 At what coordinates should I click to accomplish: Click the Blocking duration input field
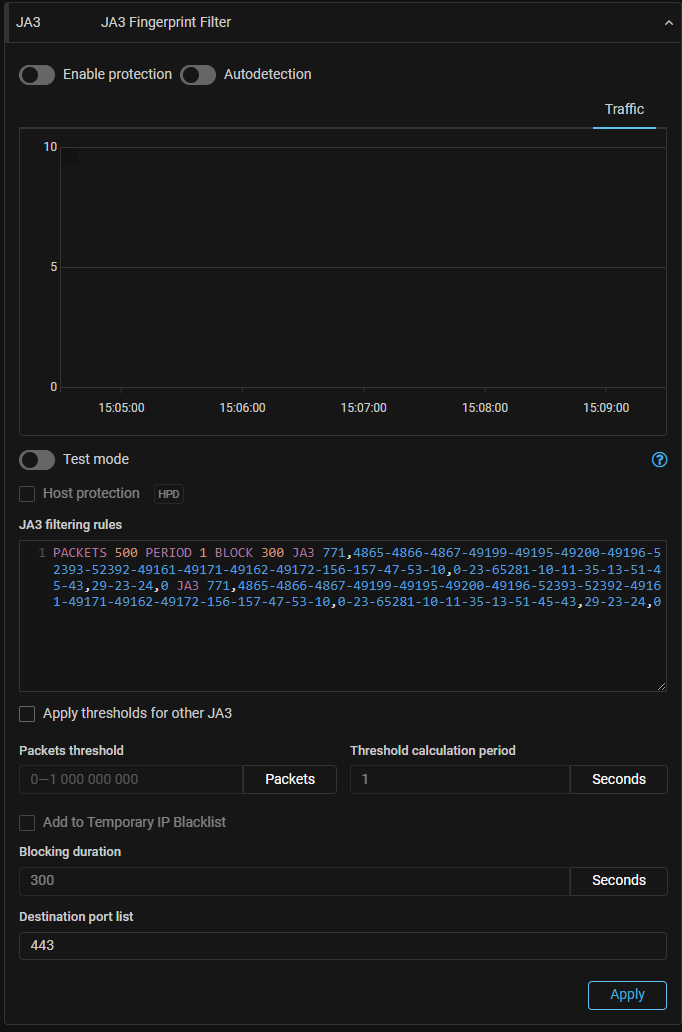[294, 881]
